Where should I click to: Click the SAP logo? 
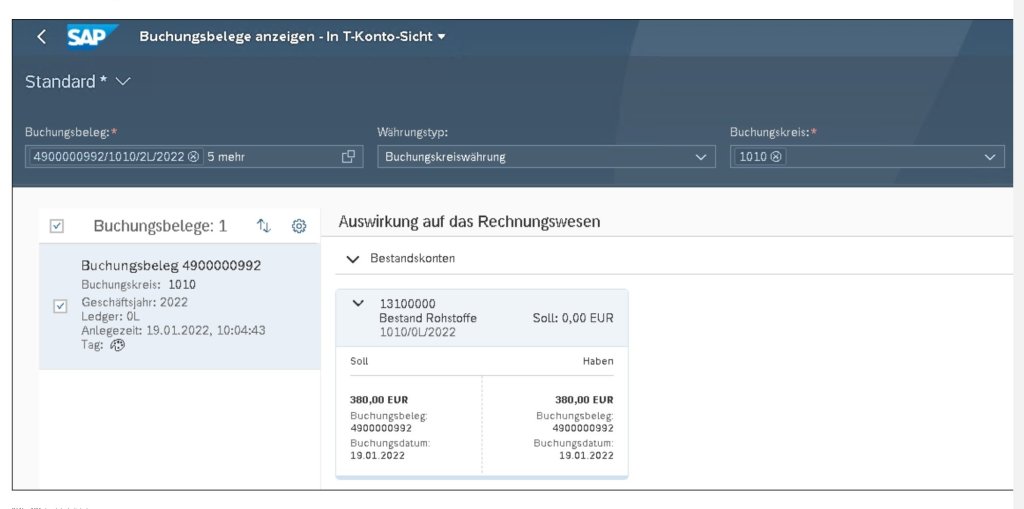(91, 37)
